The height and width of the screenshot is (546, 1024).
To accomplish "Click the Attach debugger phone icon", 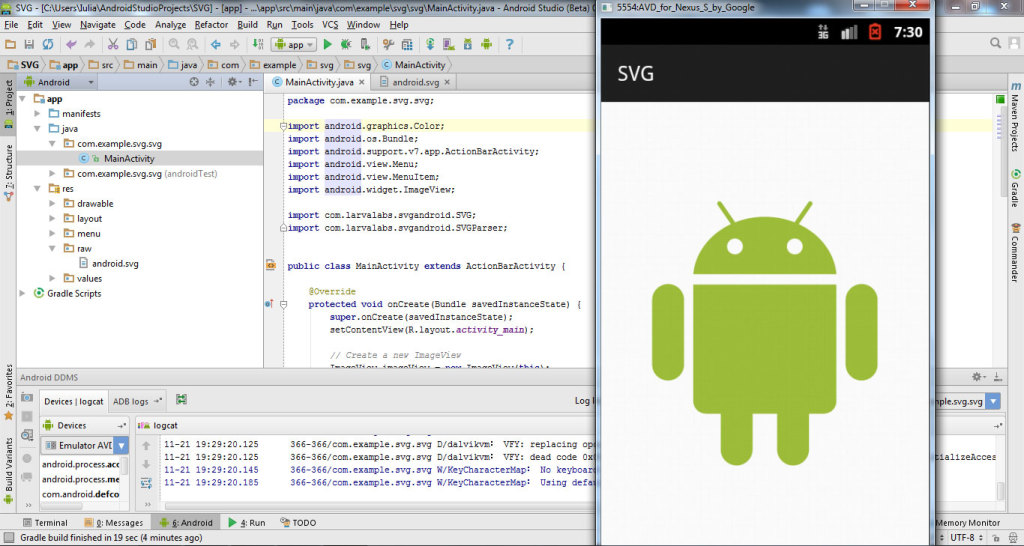I will pos(365,44).
